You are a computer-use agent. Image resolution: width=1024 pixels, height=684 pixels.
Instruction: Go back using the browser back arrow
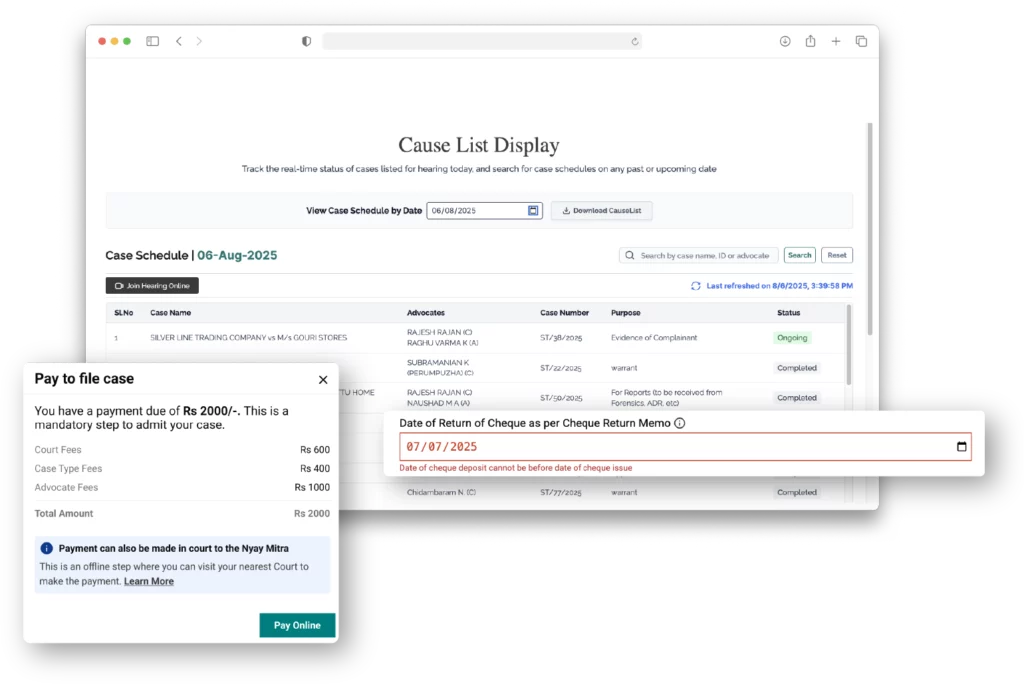click(179, 41)
